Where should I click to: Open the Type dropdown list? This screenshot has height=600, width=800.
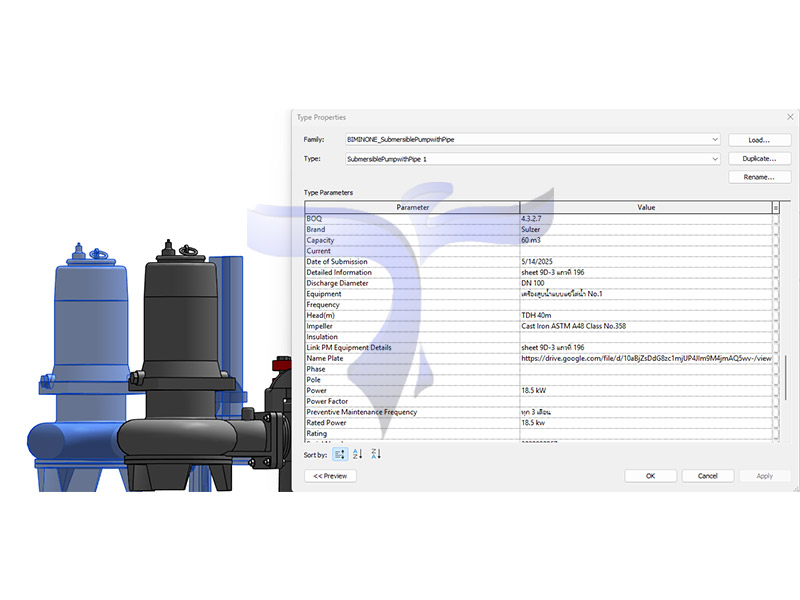point(714,159)
